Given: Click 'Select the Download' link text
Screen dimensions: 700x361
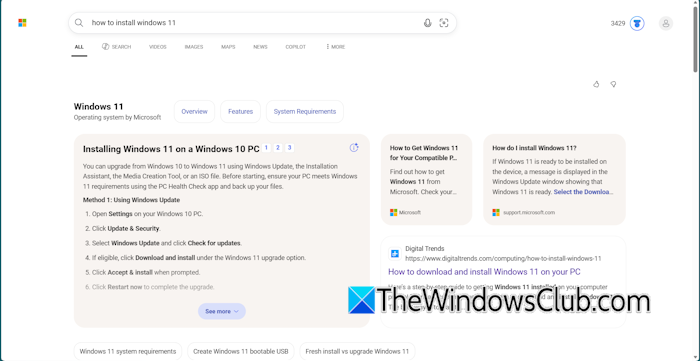Looking at the screenshot, I should [583, 192].
